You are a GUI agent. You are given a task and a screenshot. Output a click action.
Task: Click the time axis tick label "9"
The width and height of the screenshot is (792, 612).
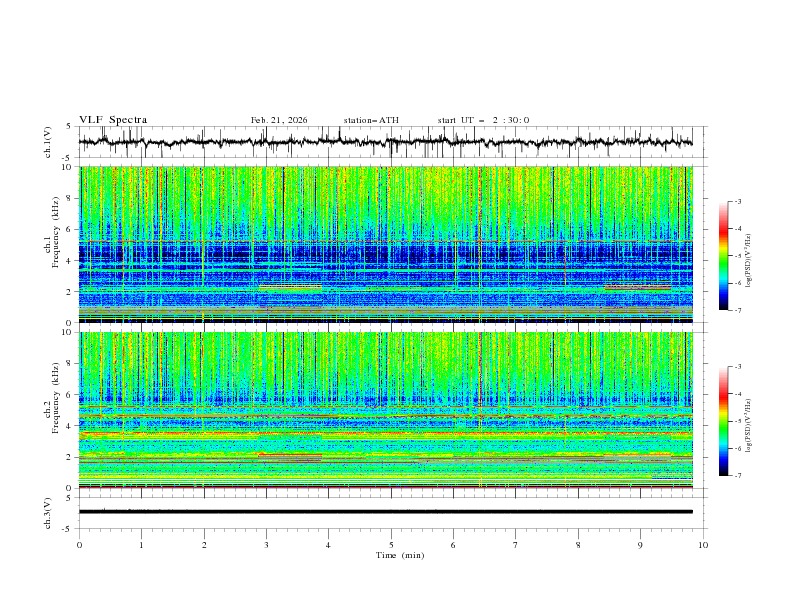coord(640,545)
